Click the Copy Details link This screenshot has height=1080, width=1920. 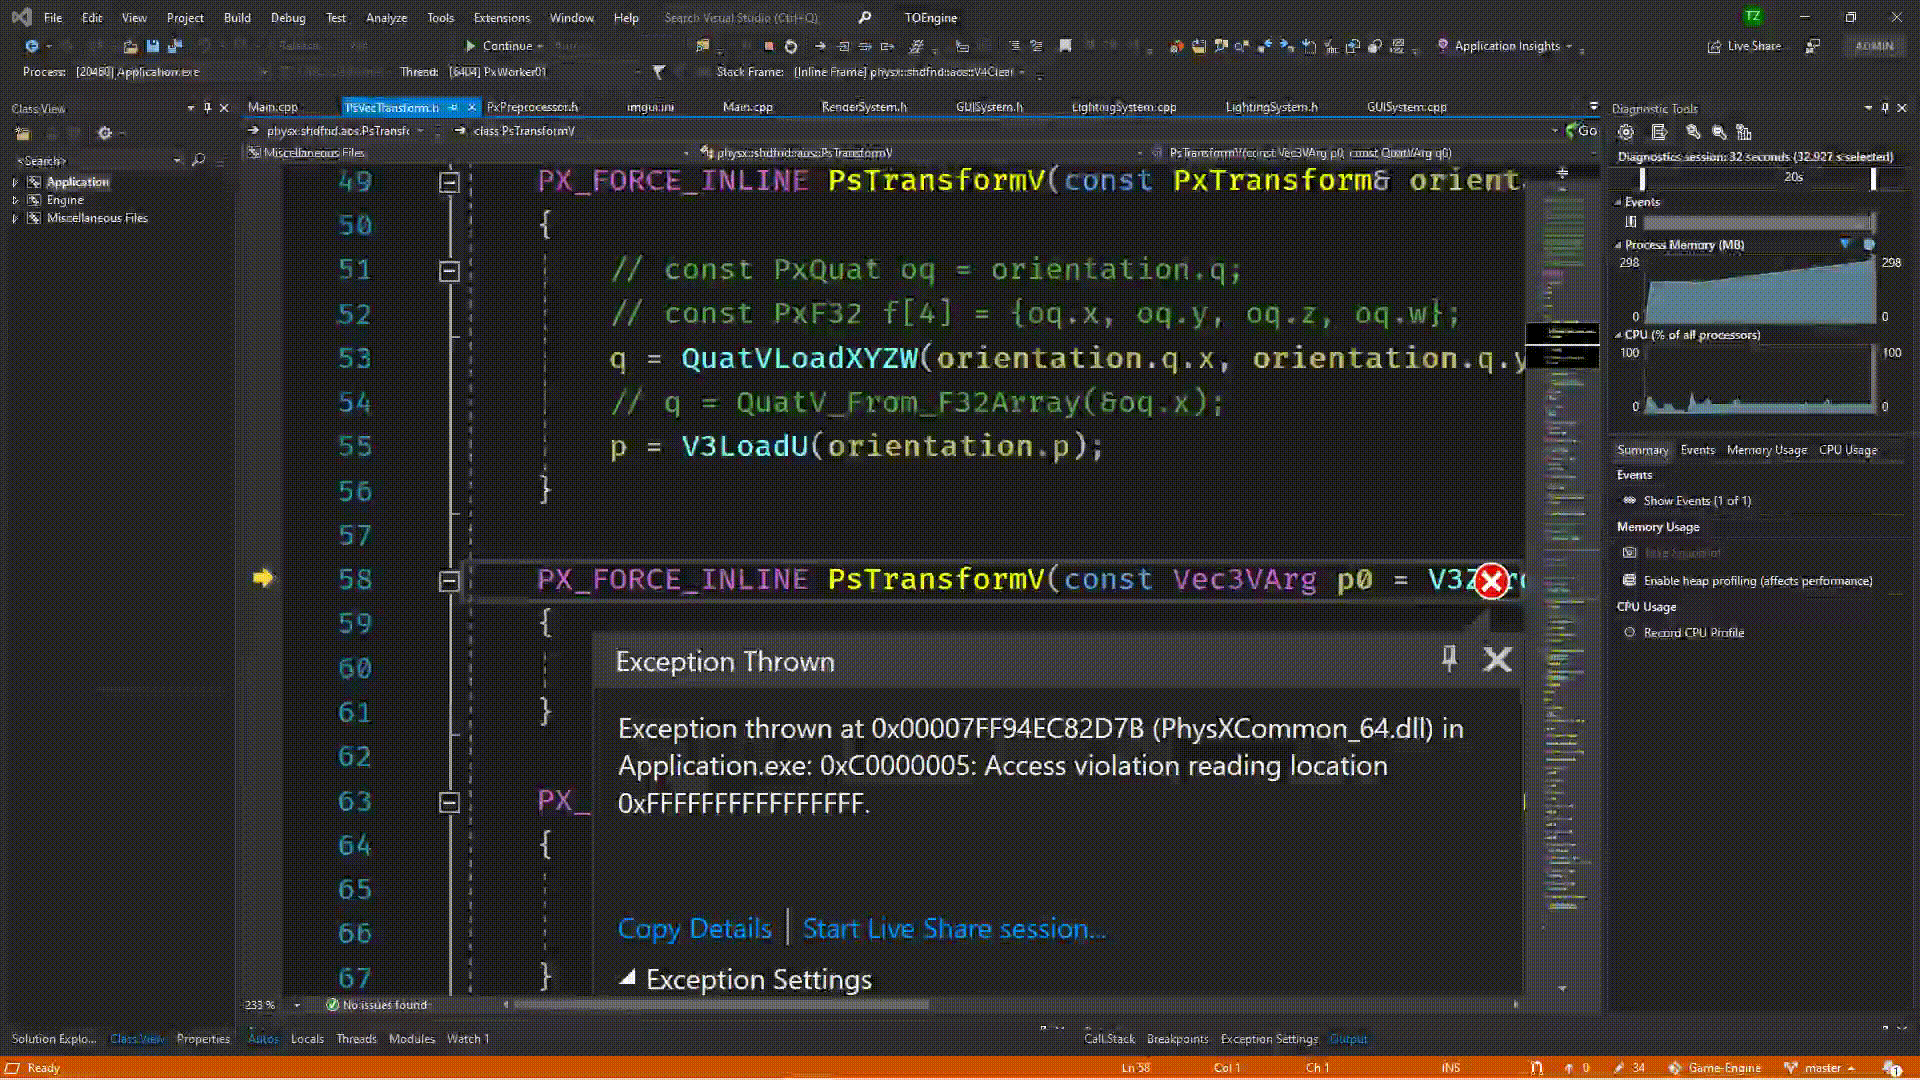(694, 929)
